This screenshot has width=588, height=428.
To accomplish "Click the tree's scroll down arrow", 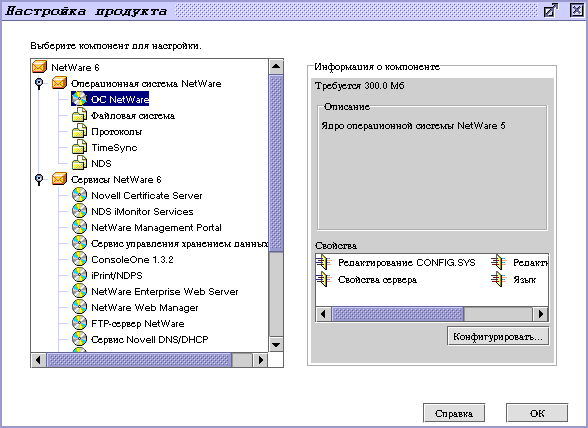I will point(276,345).
